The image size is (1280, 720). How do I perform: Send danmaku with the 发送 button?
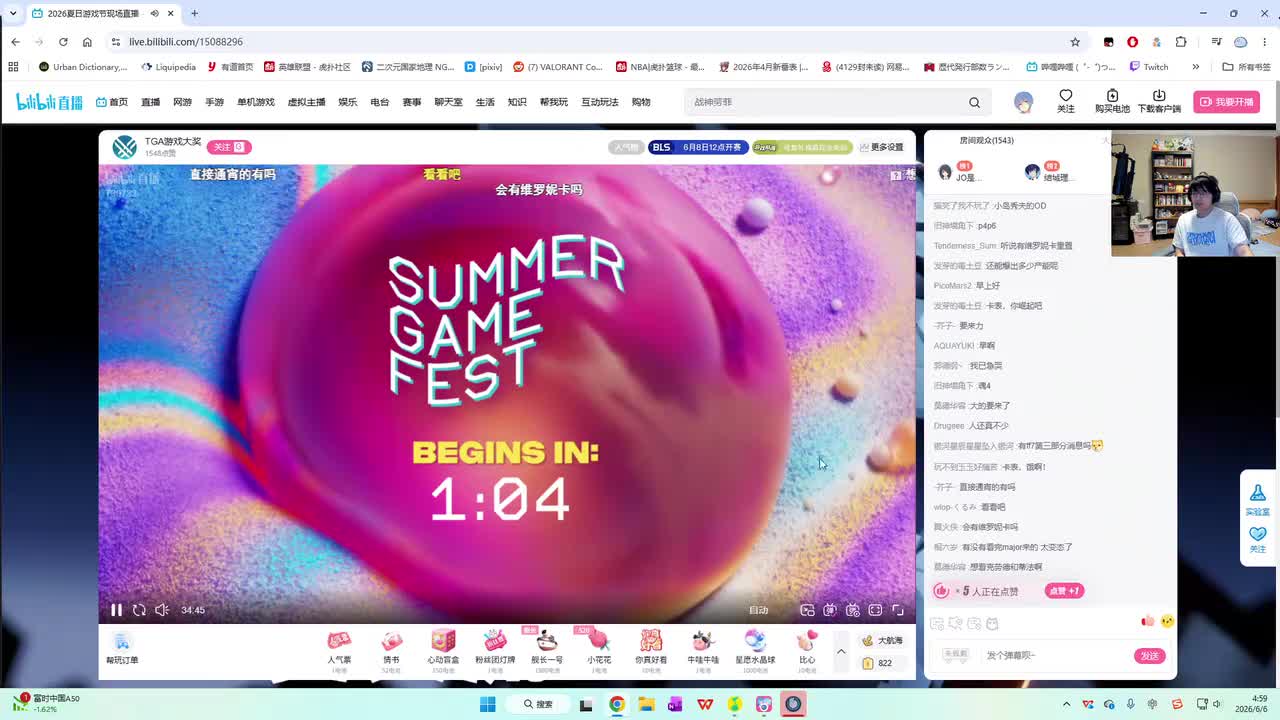coord(1150,655)
